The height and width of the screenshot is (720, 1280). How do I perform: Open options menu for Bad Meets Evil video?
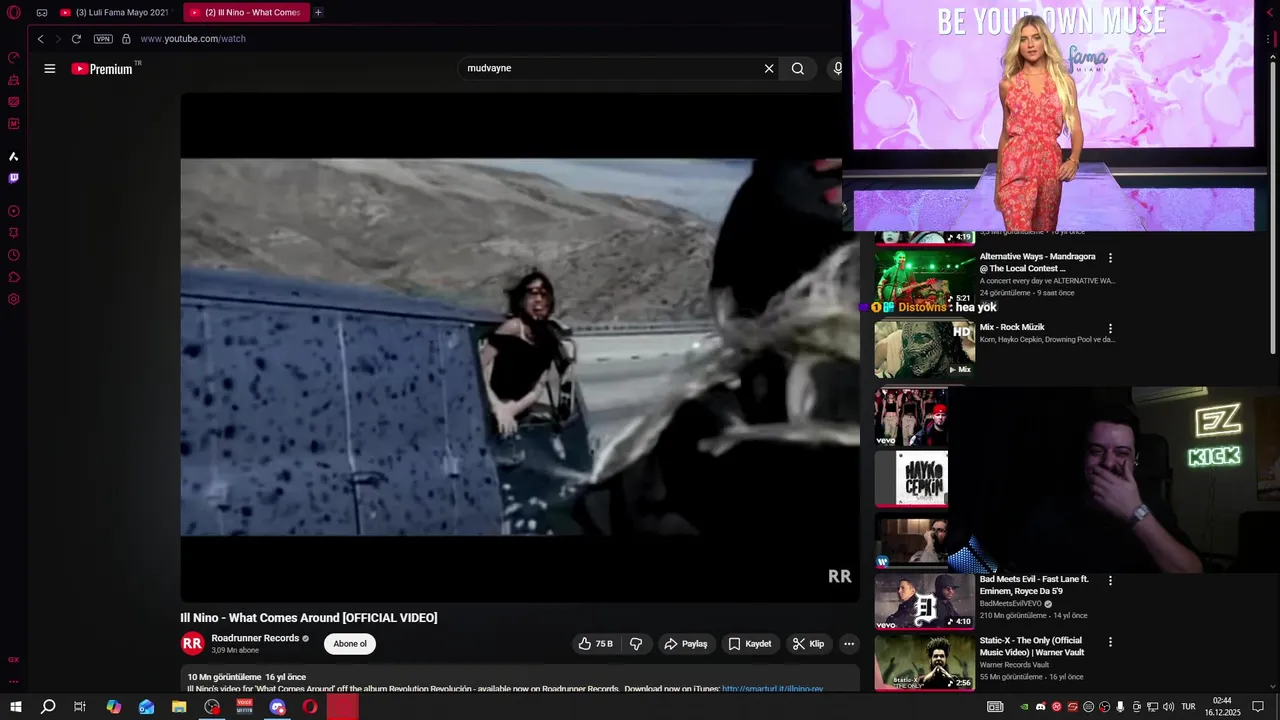coord(1110,580)
